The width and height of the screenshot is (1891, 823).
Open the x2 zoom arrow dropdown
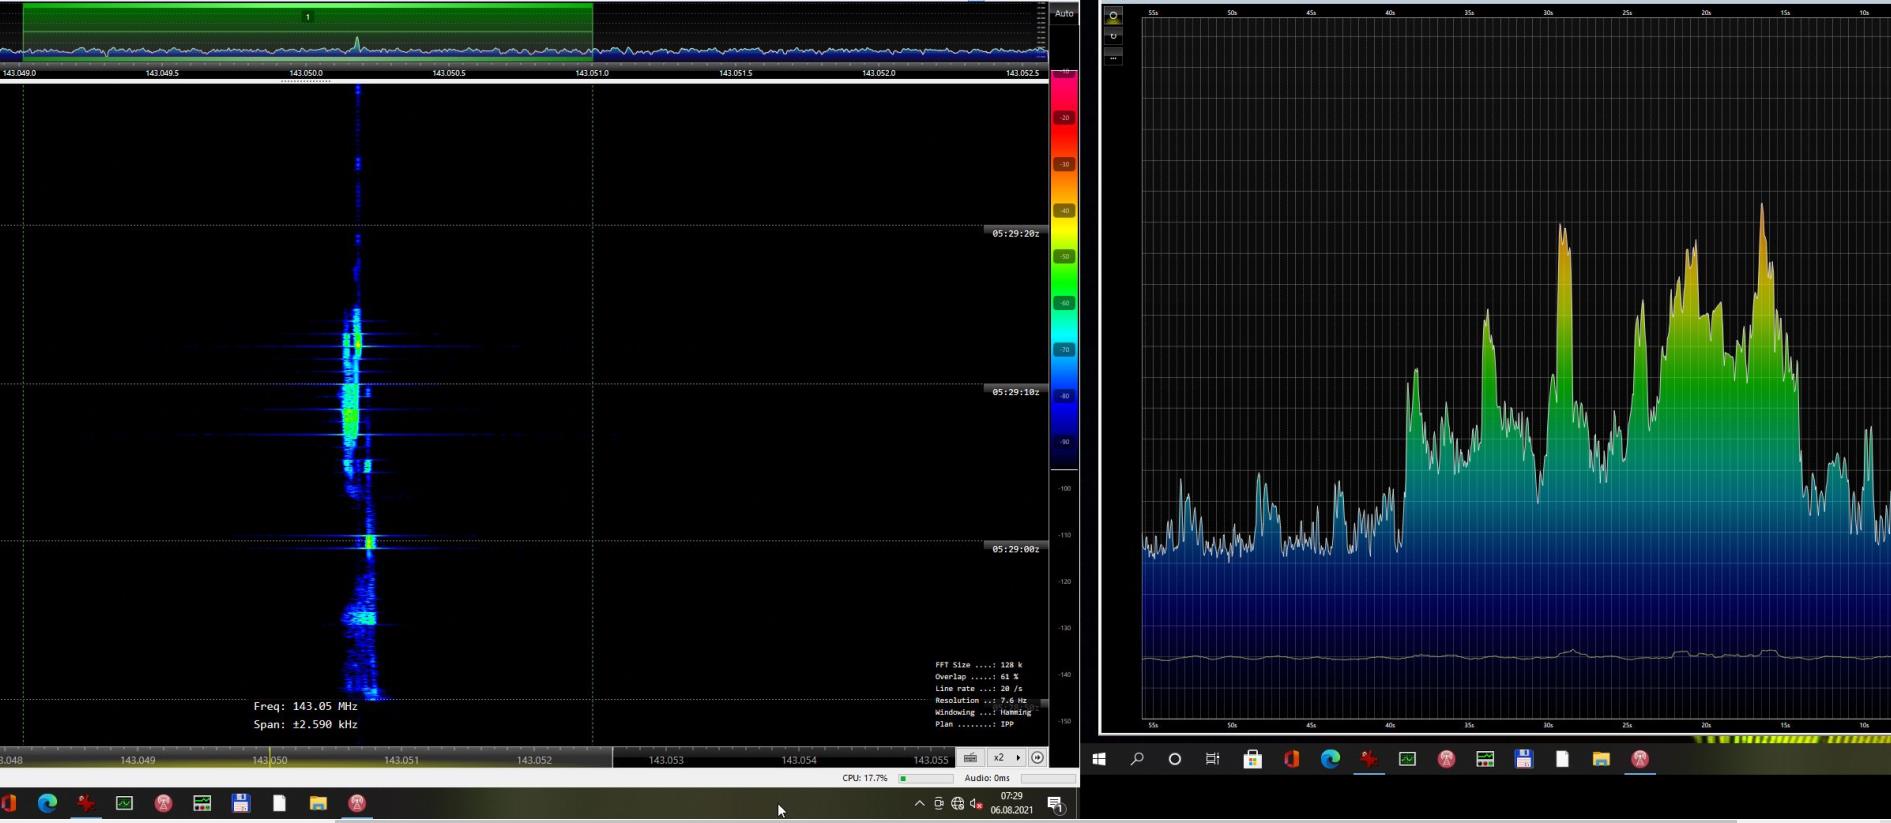coord(1018,758)
